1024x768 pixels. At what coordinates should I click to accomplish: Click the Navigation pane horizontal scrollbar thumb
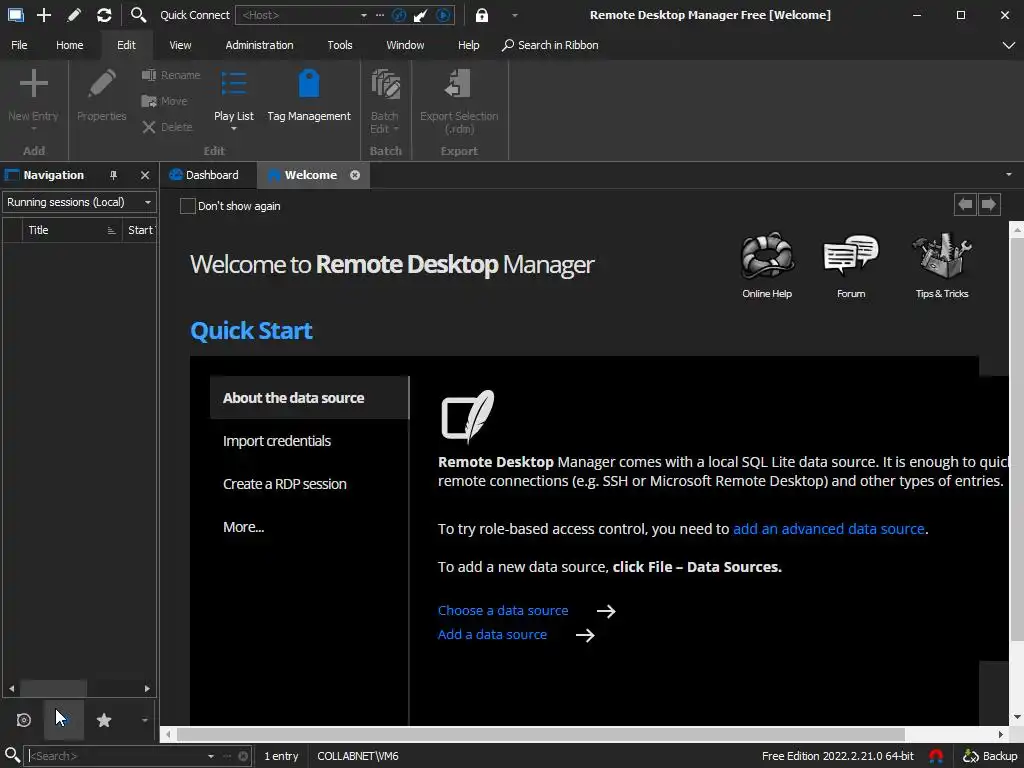[x=54, y=688]
